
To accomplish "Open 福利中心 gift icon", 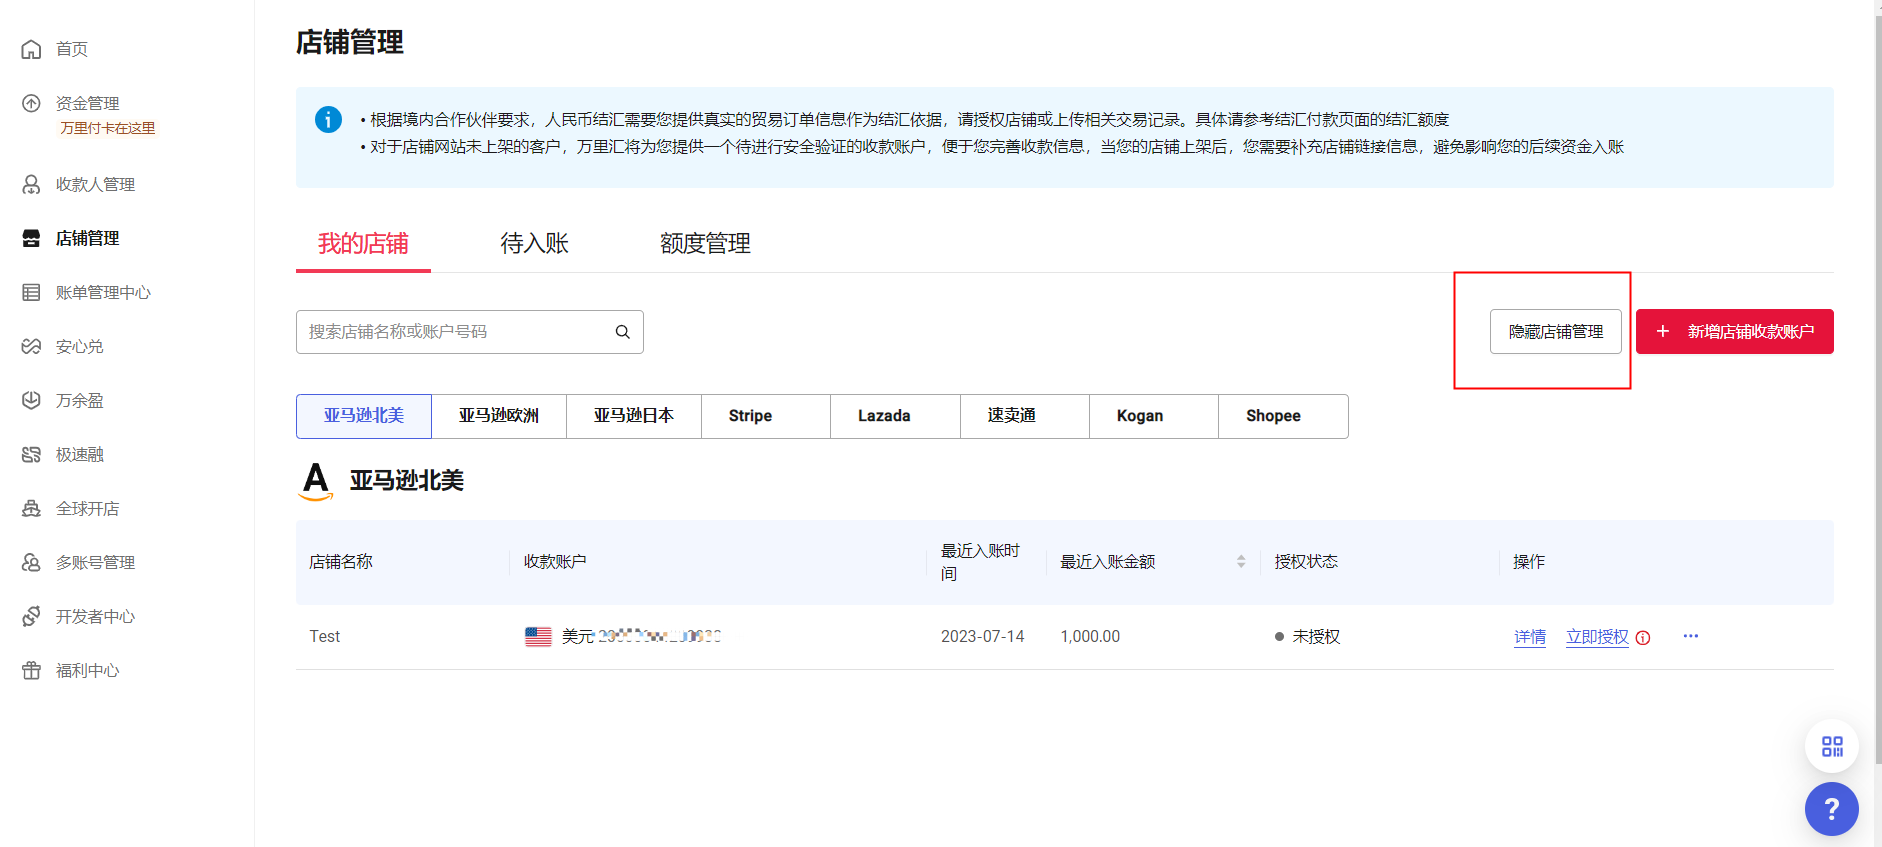I will pyautogui.click(x=32, y=670).
